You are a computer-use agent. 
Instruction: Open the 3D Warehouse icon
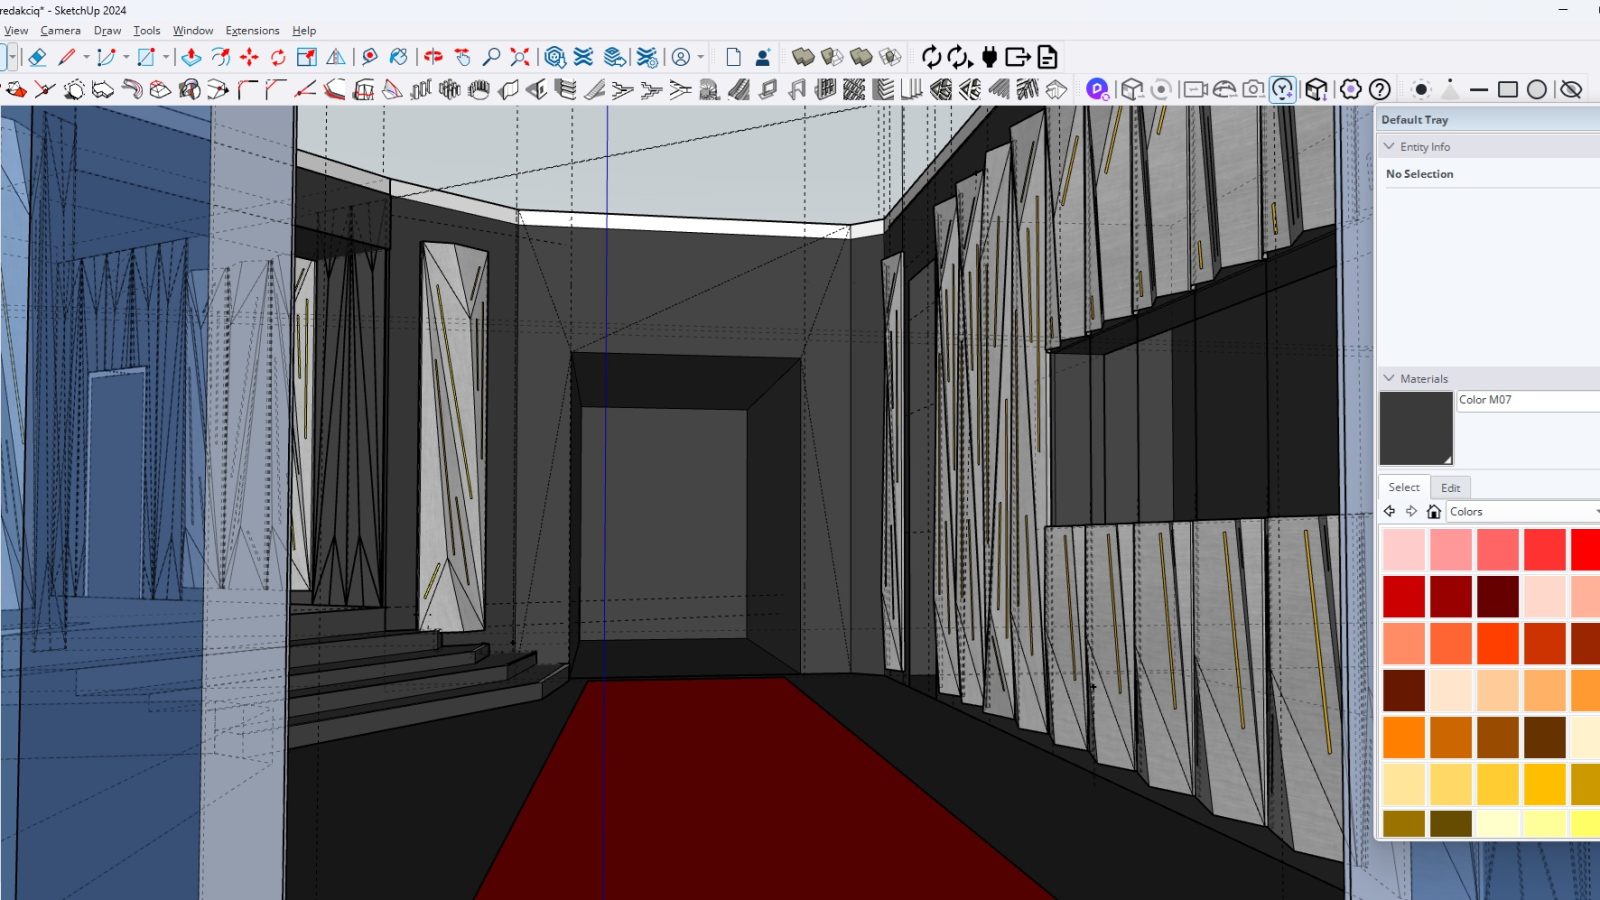[555, 57]
